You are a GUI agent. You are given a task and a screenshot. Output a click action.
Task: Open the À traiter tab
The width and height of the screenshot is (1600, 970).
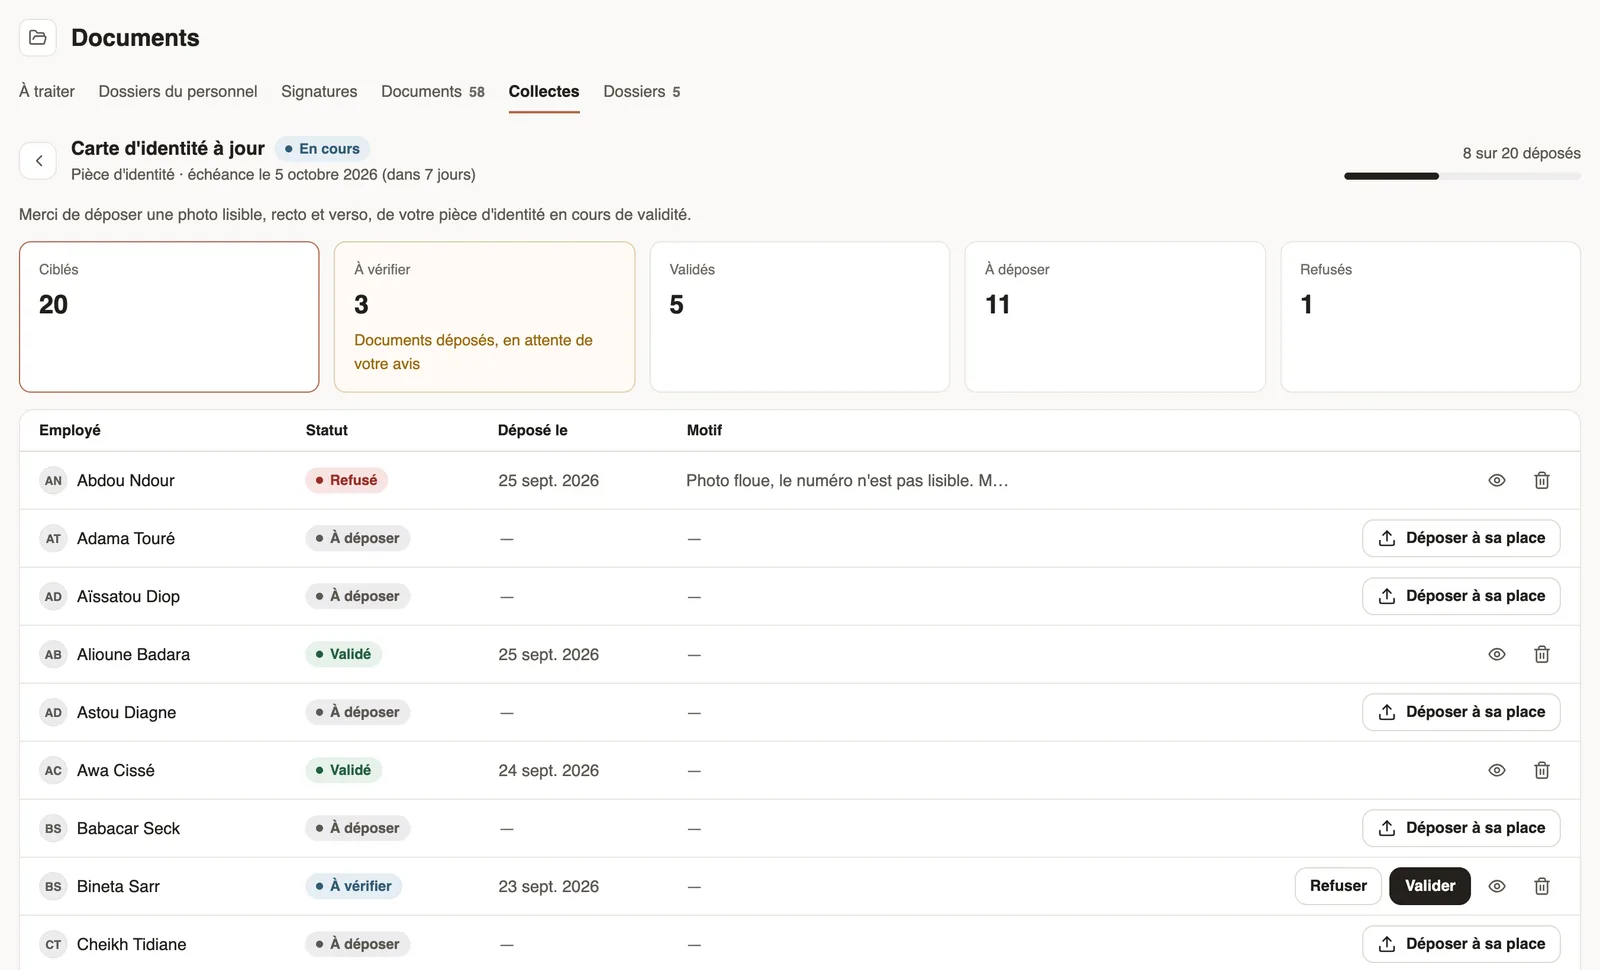[x=47, y=91]
